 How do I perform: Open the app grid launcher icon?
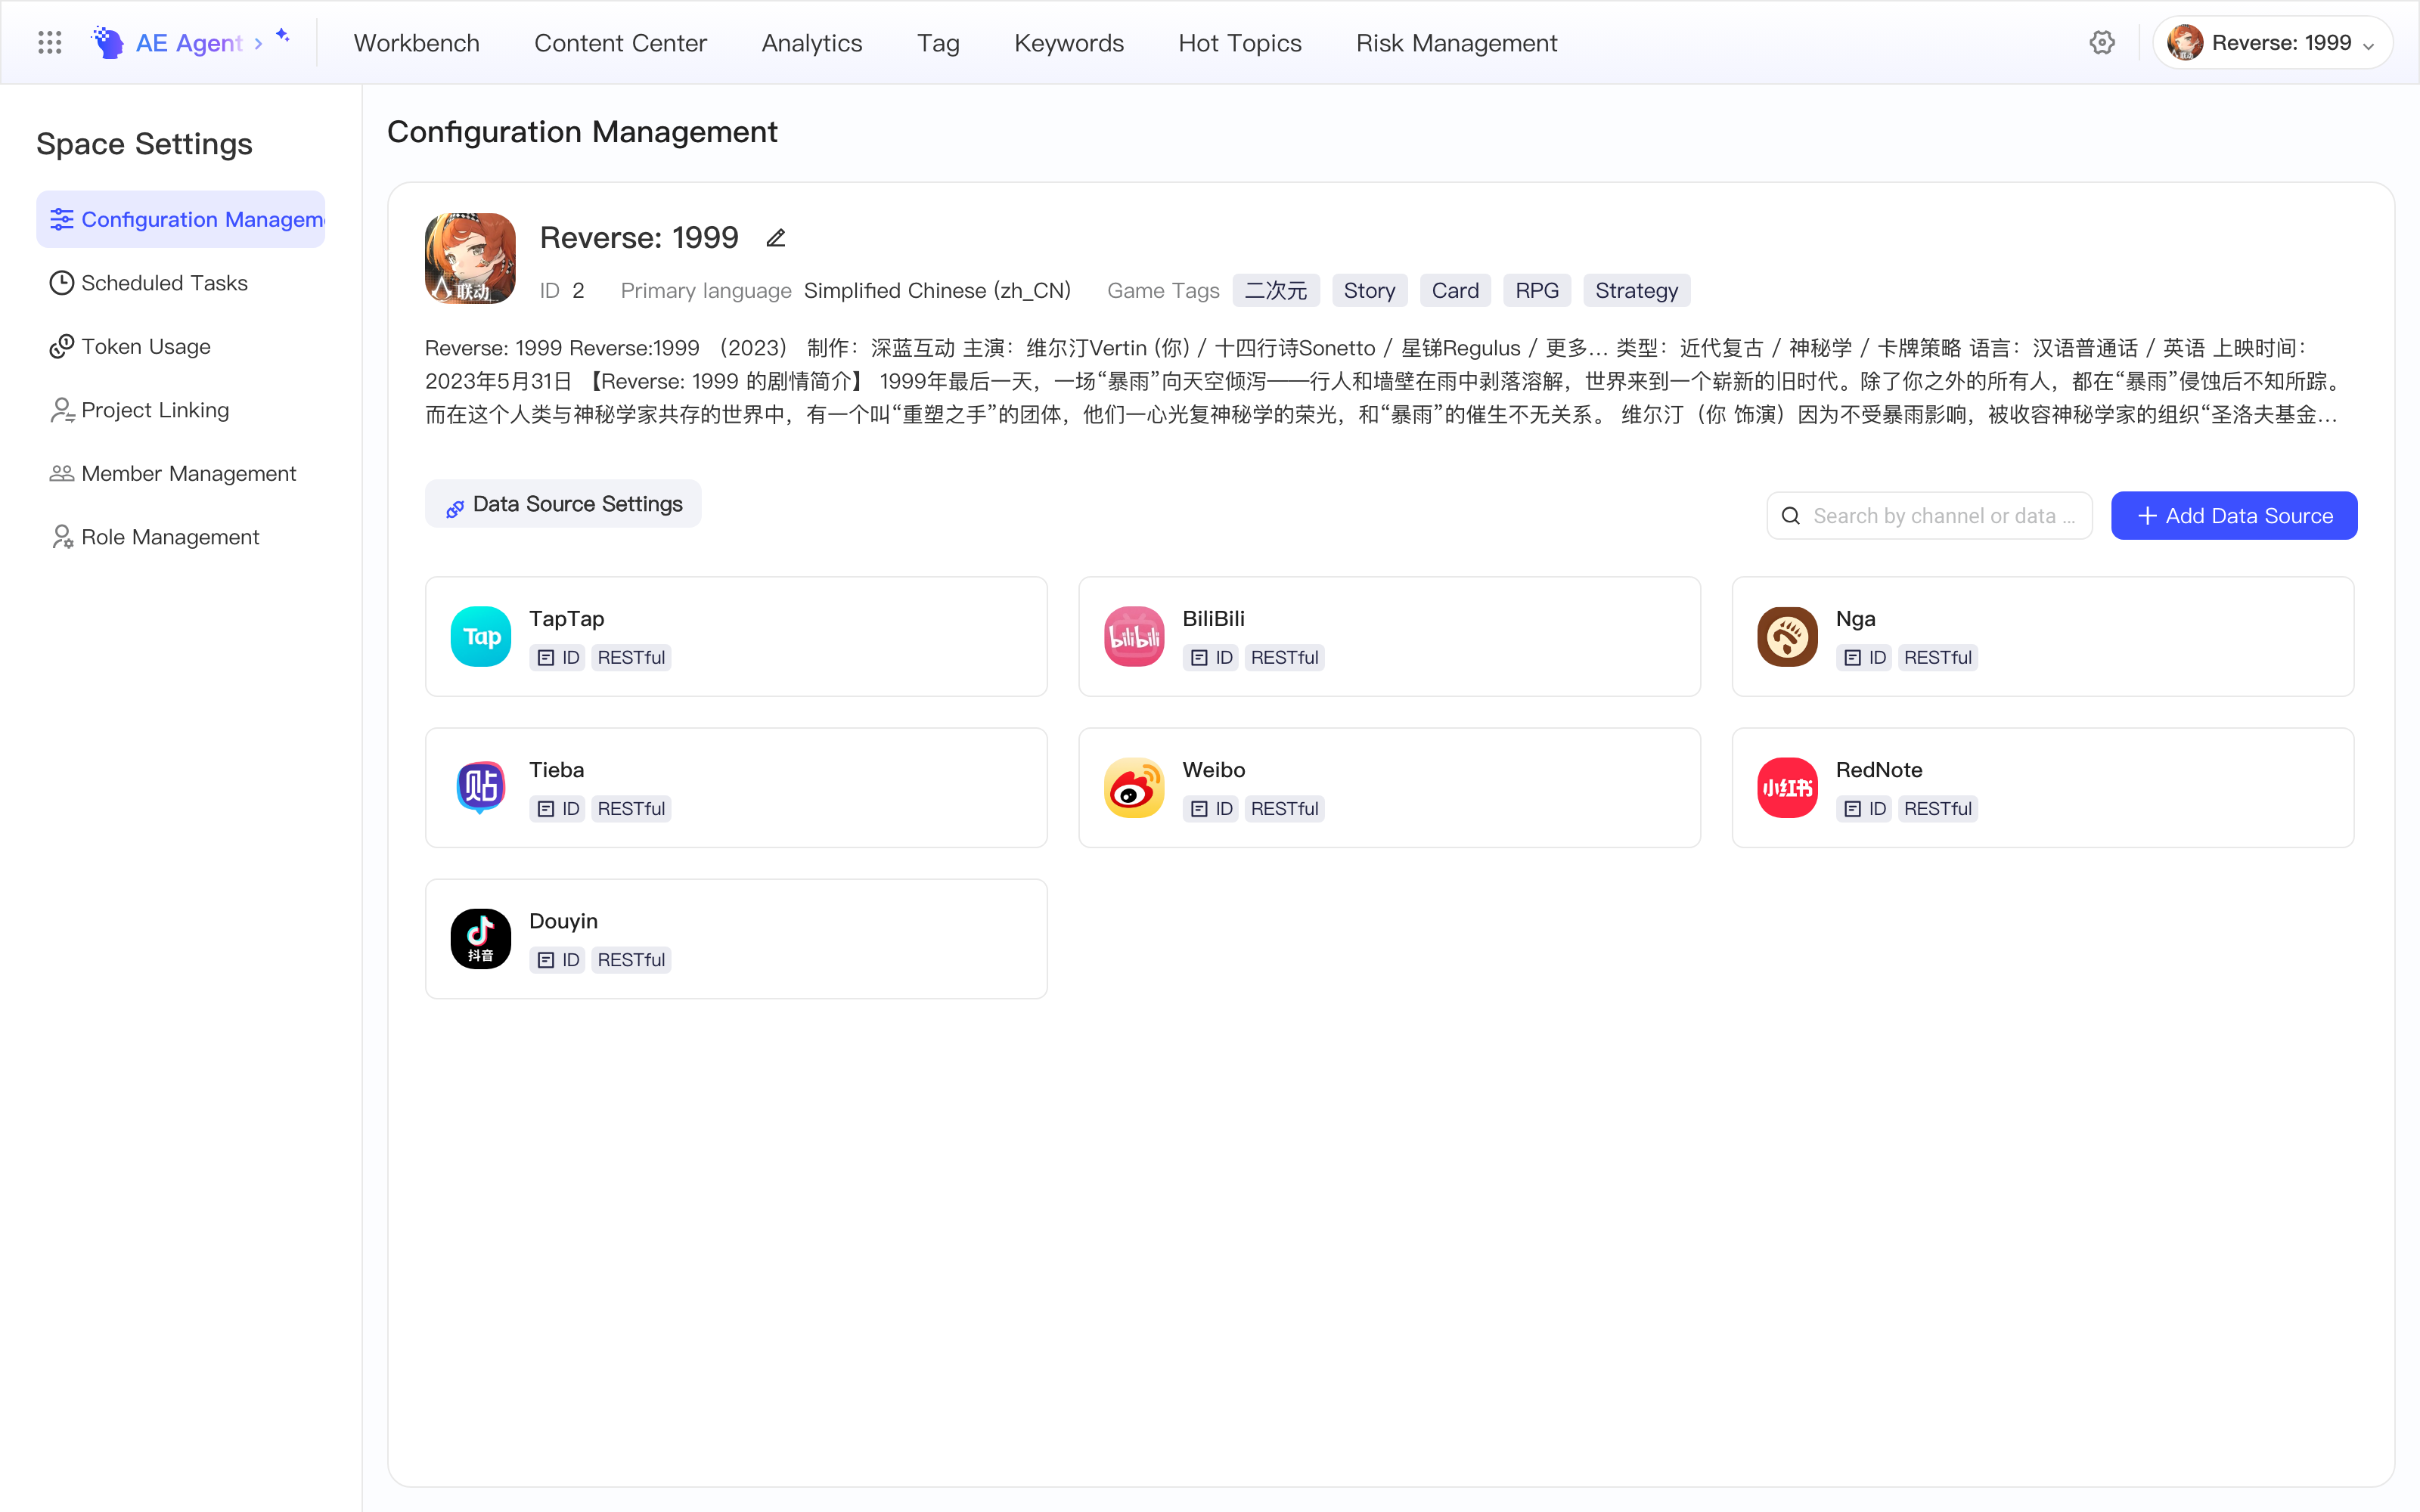click(x=50, y=42)
